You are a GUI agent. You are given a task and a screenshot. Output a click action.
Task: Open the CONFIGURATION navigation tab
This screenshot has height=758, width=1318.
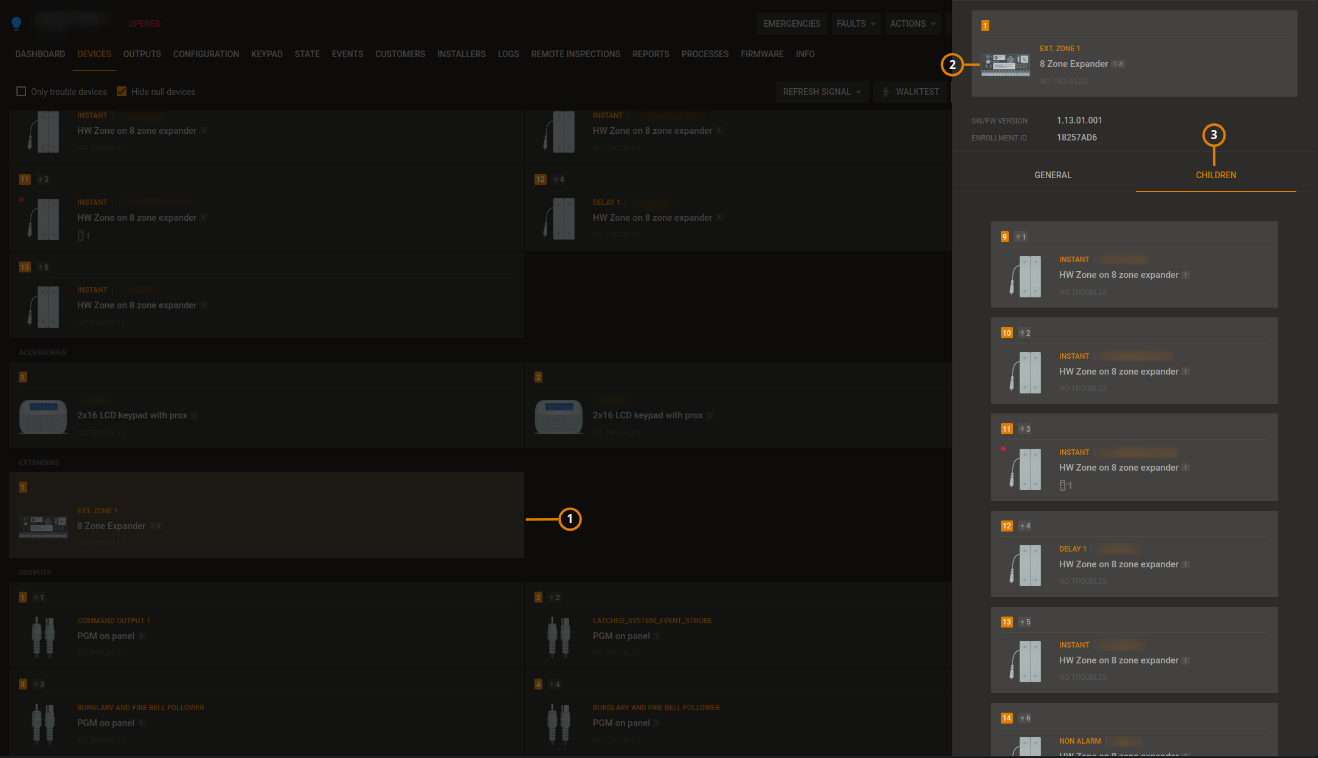pyautogui.click(x=206, y=54)
